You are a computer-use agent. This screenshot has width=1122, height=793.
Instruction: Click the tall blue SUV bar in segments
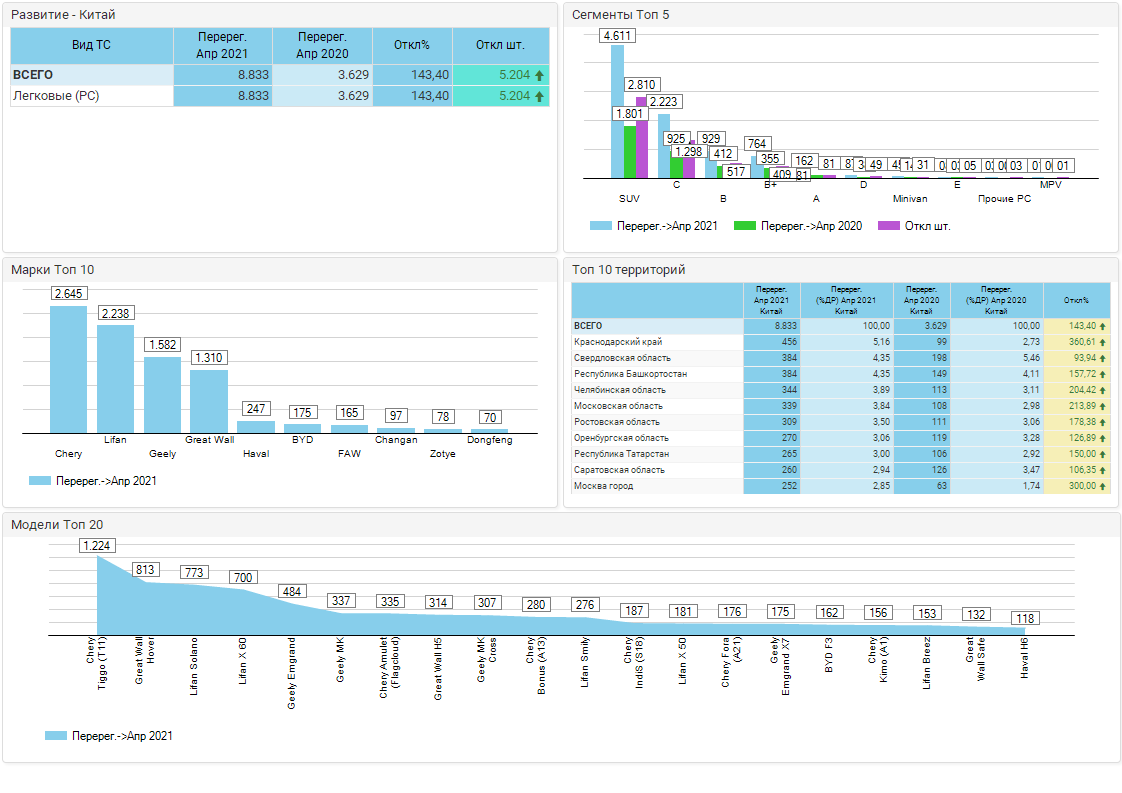tap(617, 112)
